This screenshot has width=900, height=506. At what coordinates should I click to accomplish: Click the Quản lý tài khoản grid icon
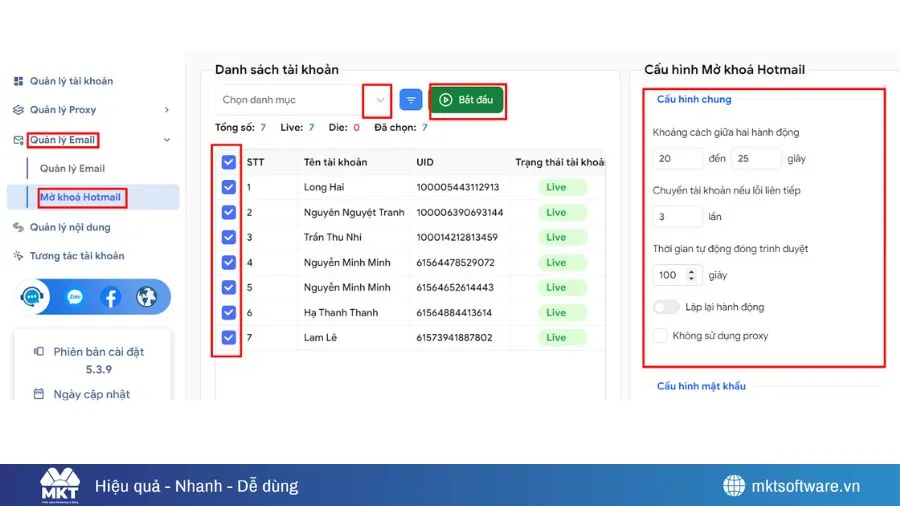18,81
